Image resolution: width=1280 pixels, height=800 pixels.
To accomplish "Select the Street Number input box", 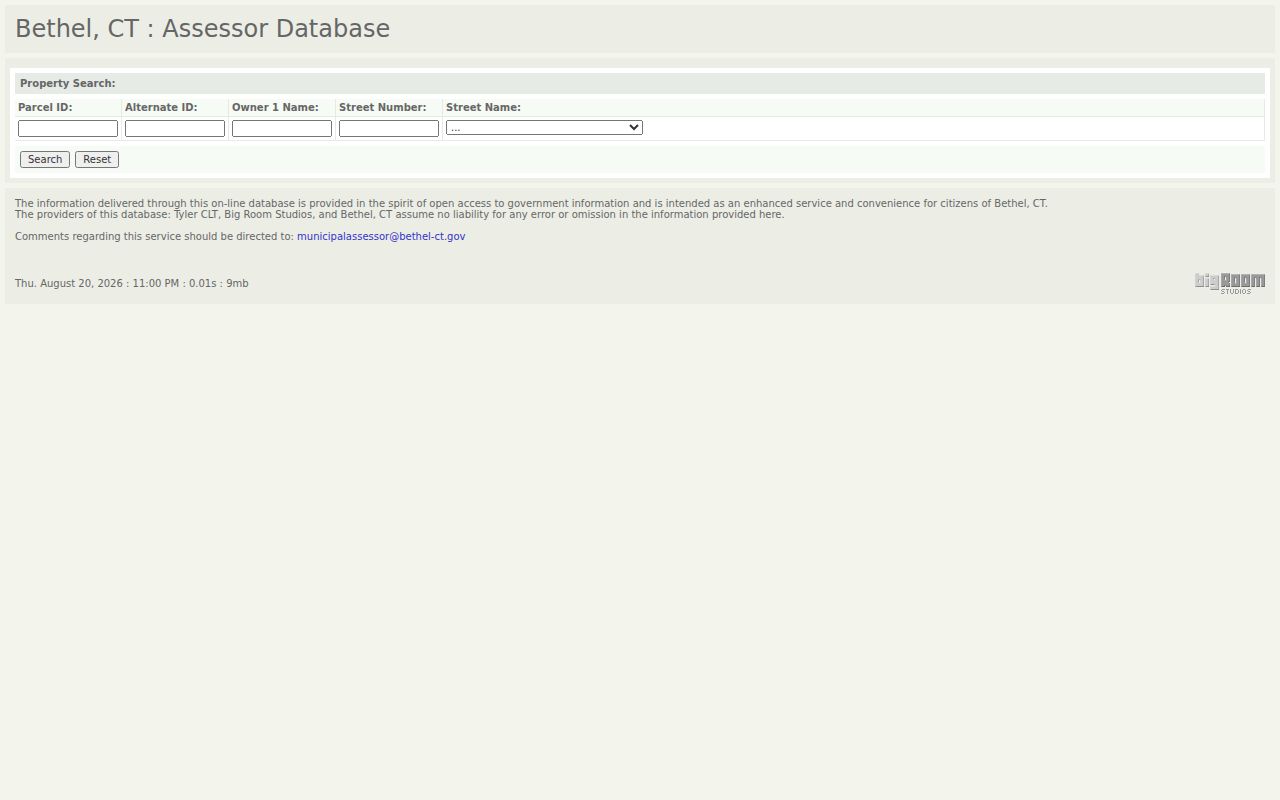I will point(389,128).
